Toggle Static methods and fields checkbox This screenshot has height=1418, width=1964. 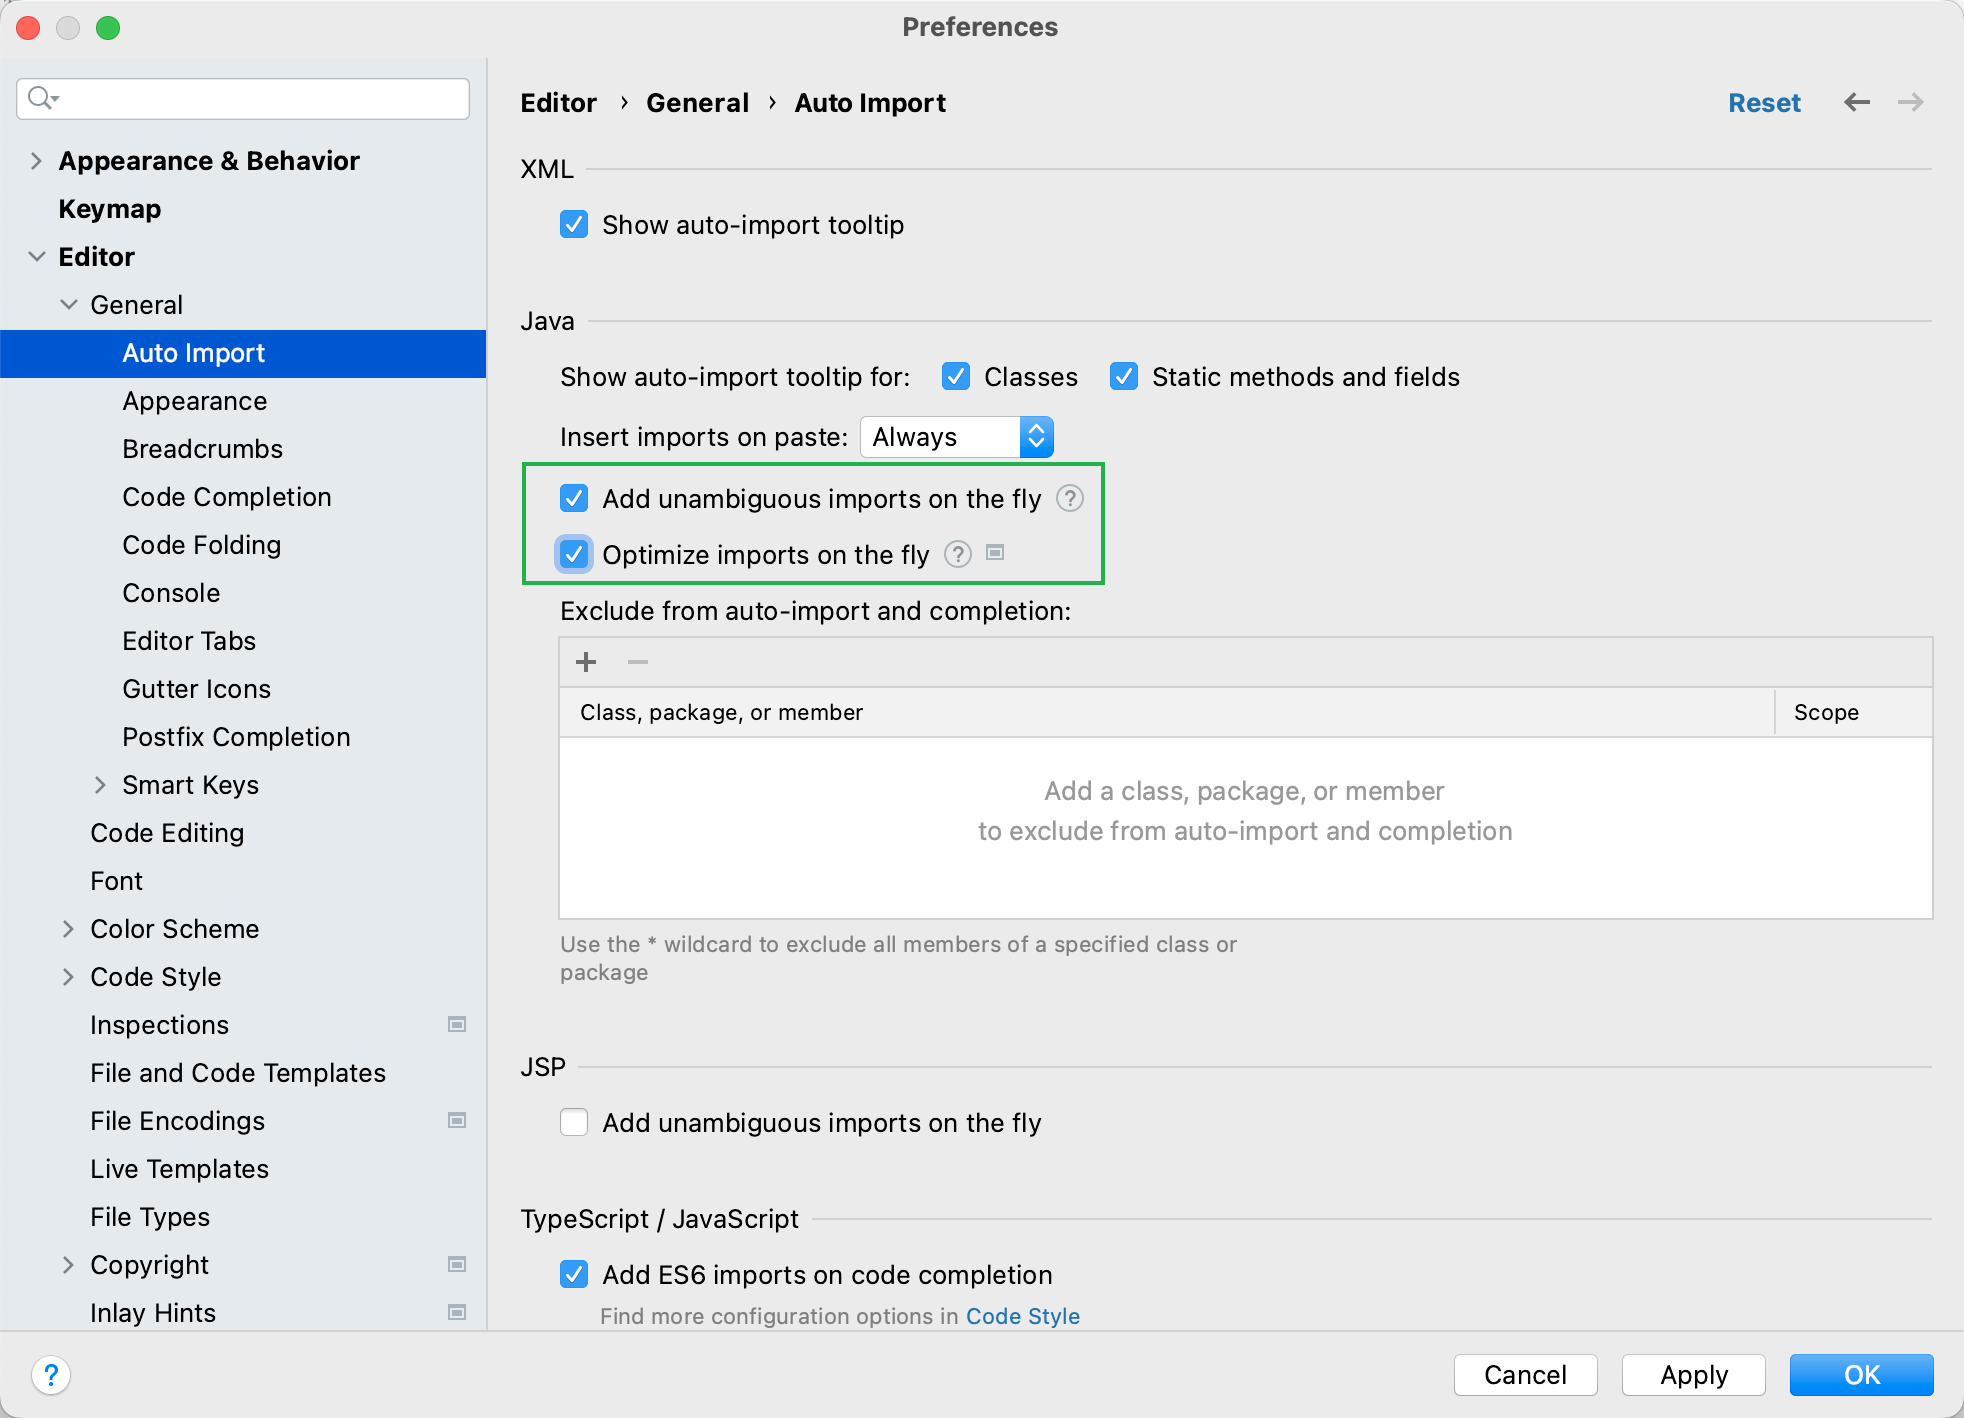coord(1124,376)
